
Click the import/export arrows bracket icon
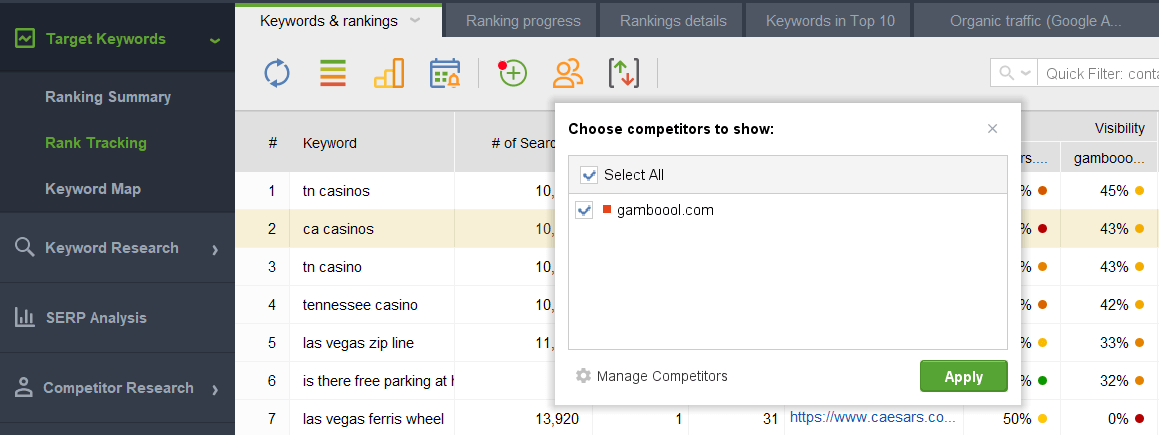click(624, 74)
